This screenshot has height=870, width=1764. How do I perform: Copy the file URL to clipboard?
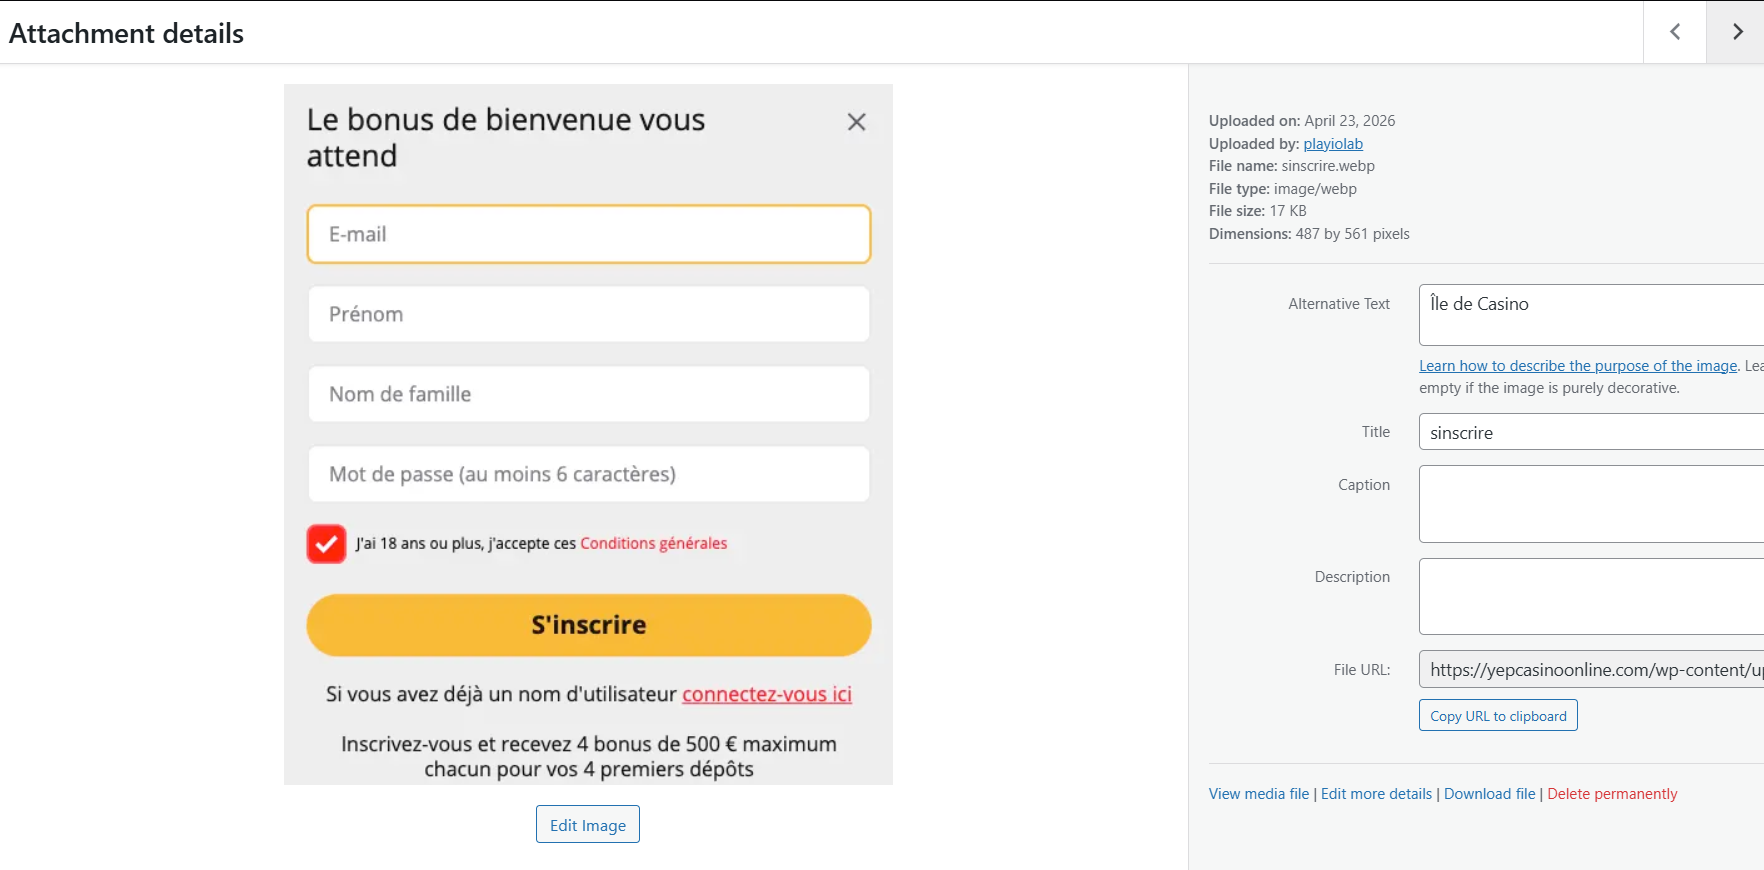[x=1497, y=716]
